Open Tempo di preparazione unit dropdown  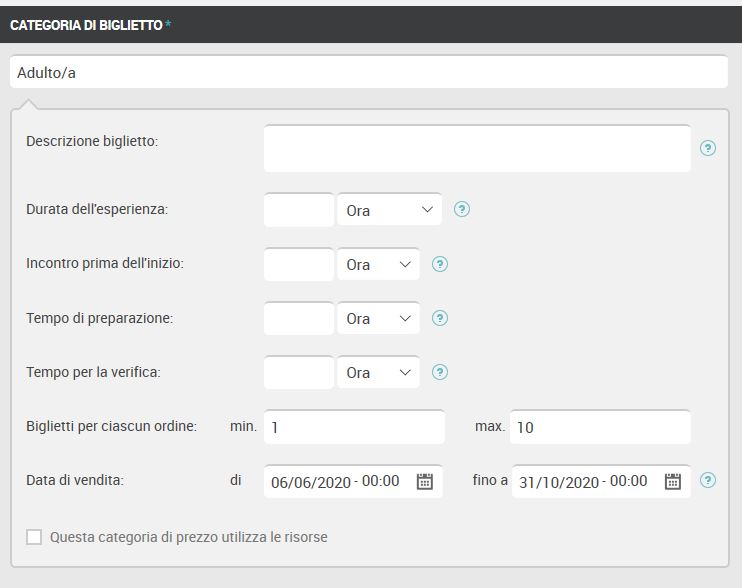tap(378, 318)
